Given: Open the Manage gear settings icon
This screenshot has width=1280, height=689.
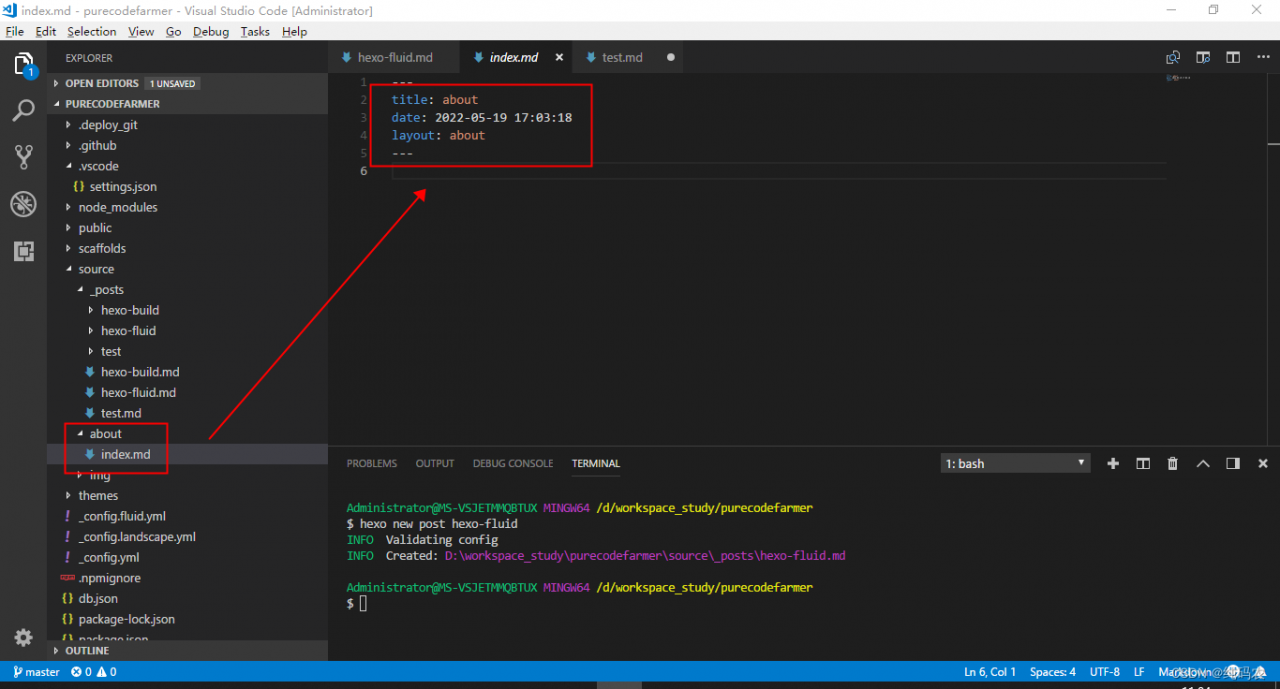Looking at the screenshot, I should coord(24,637).
